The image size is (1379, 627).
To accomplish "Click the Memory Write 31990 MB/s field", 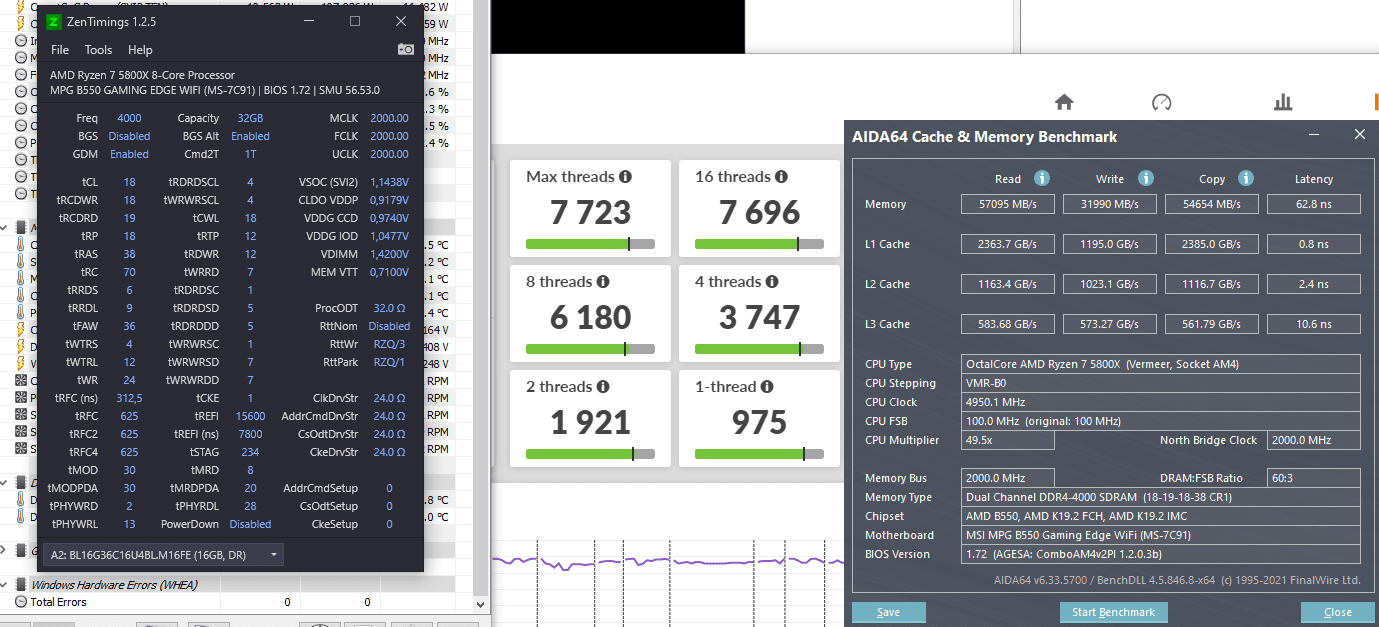I will (1111, 204).
